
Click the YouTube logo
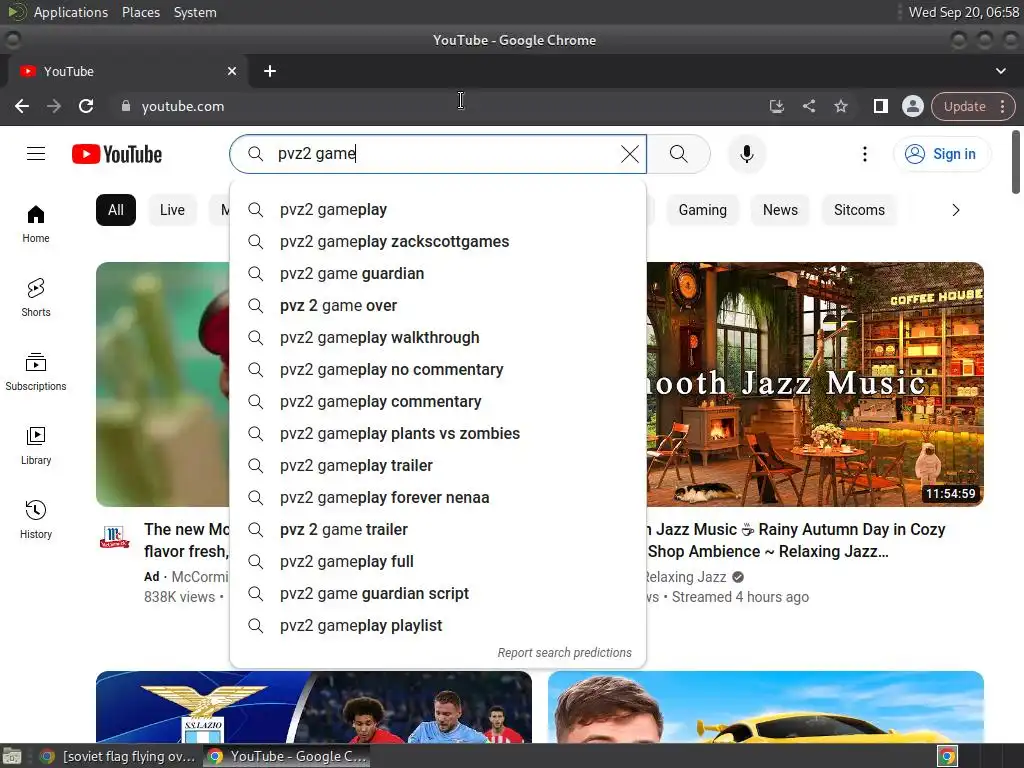click(x=117, y=154)
